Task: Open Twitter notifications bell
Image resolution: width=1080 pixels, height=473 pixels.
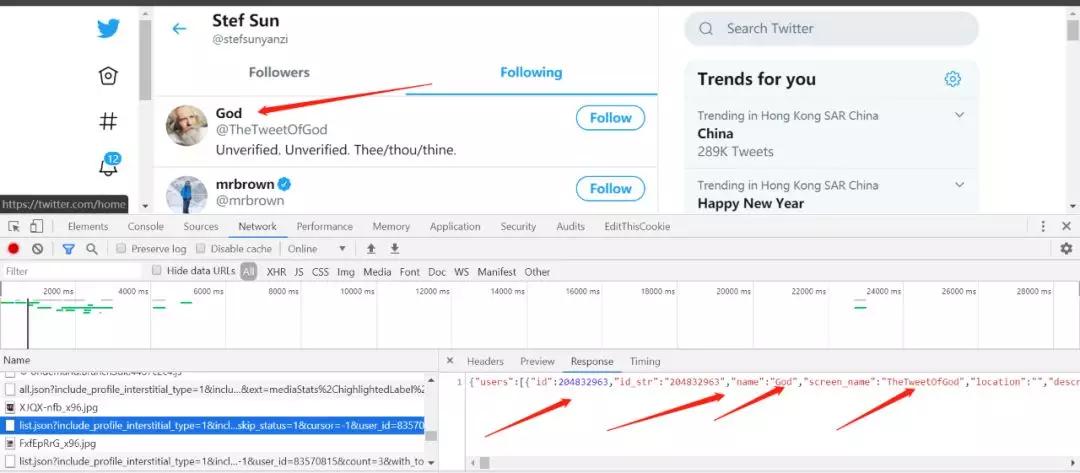Action: point(108,166)
